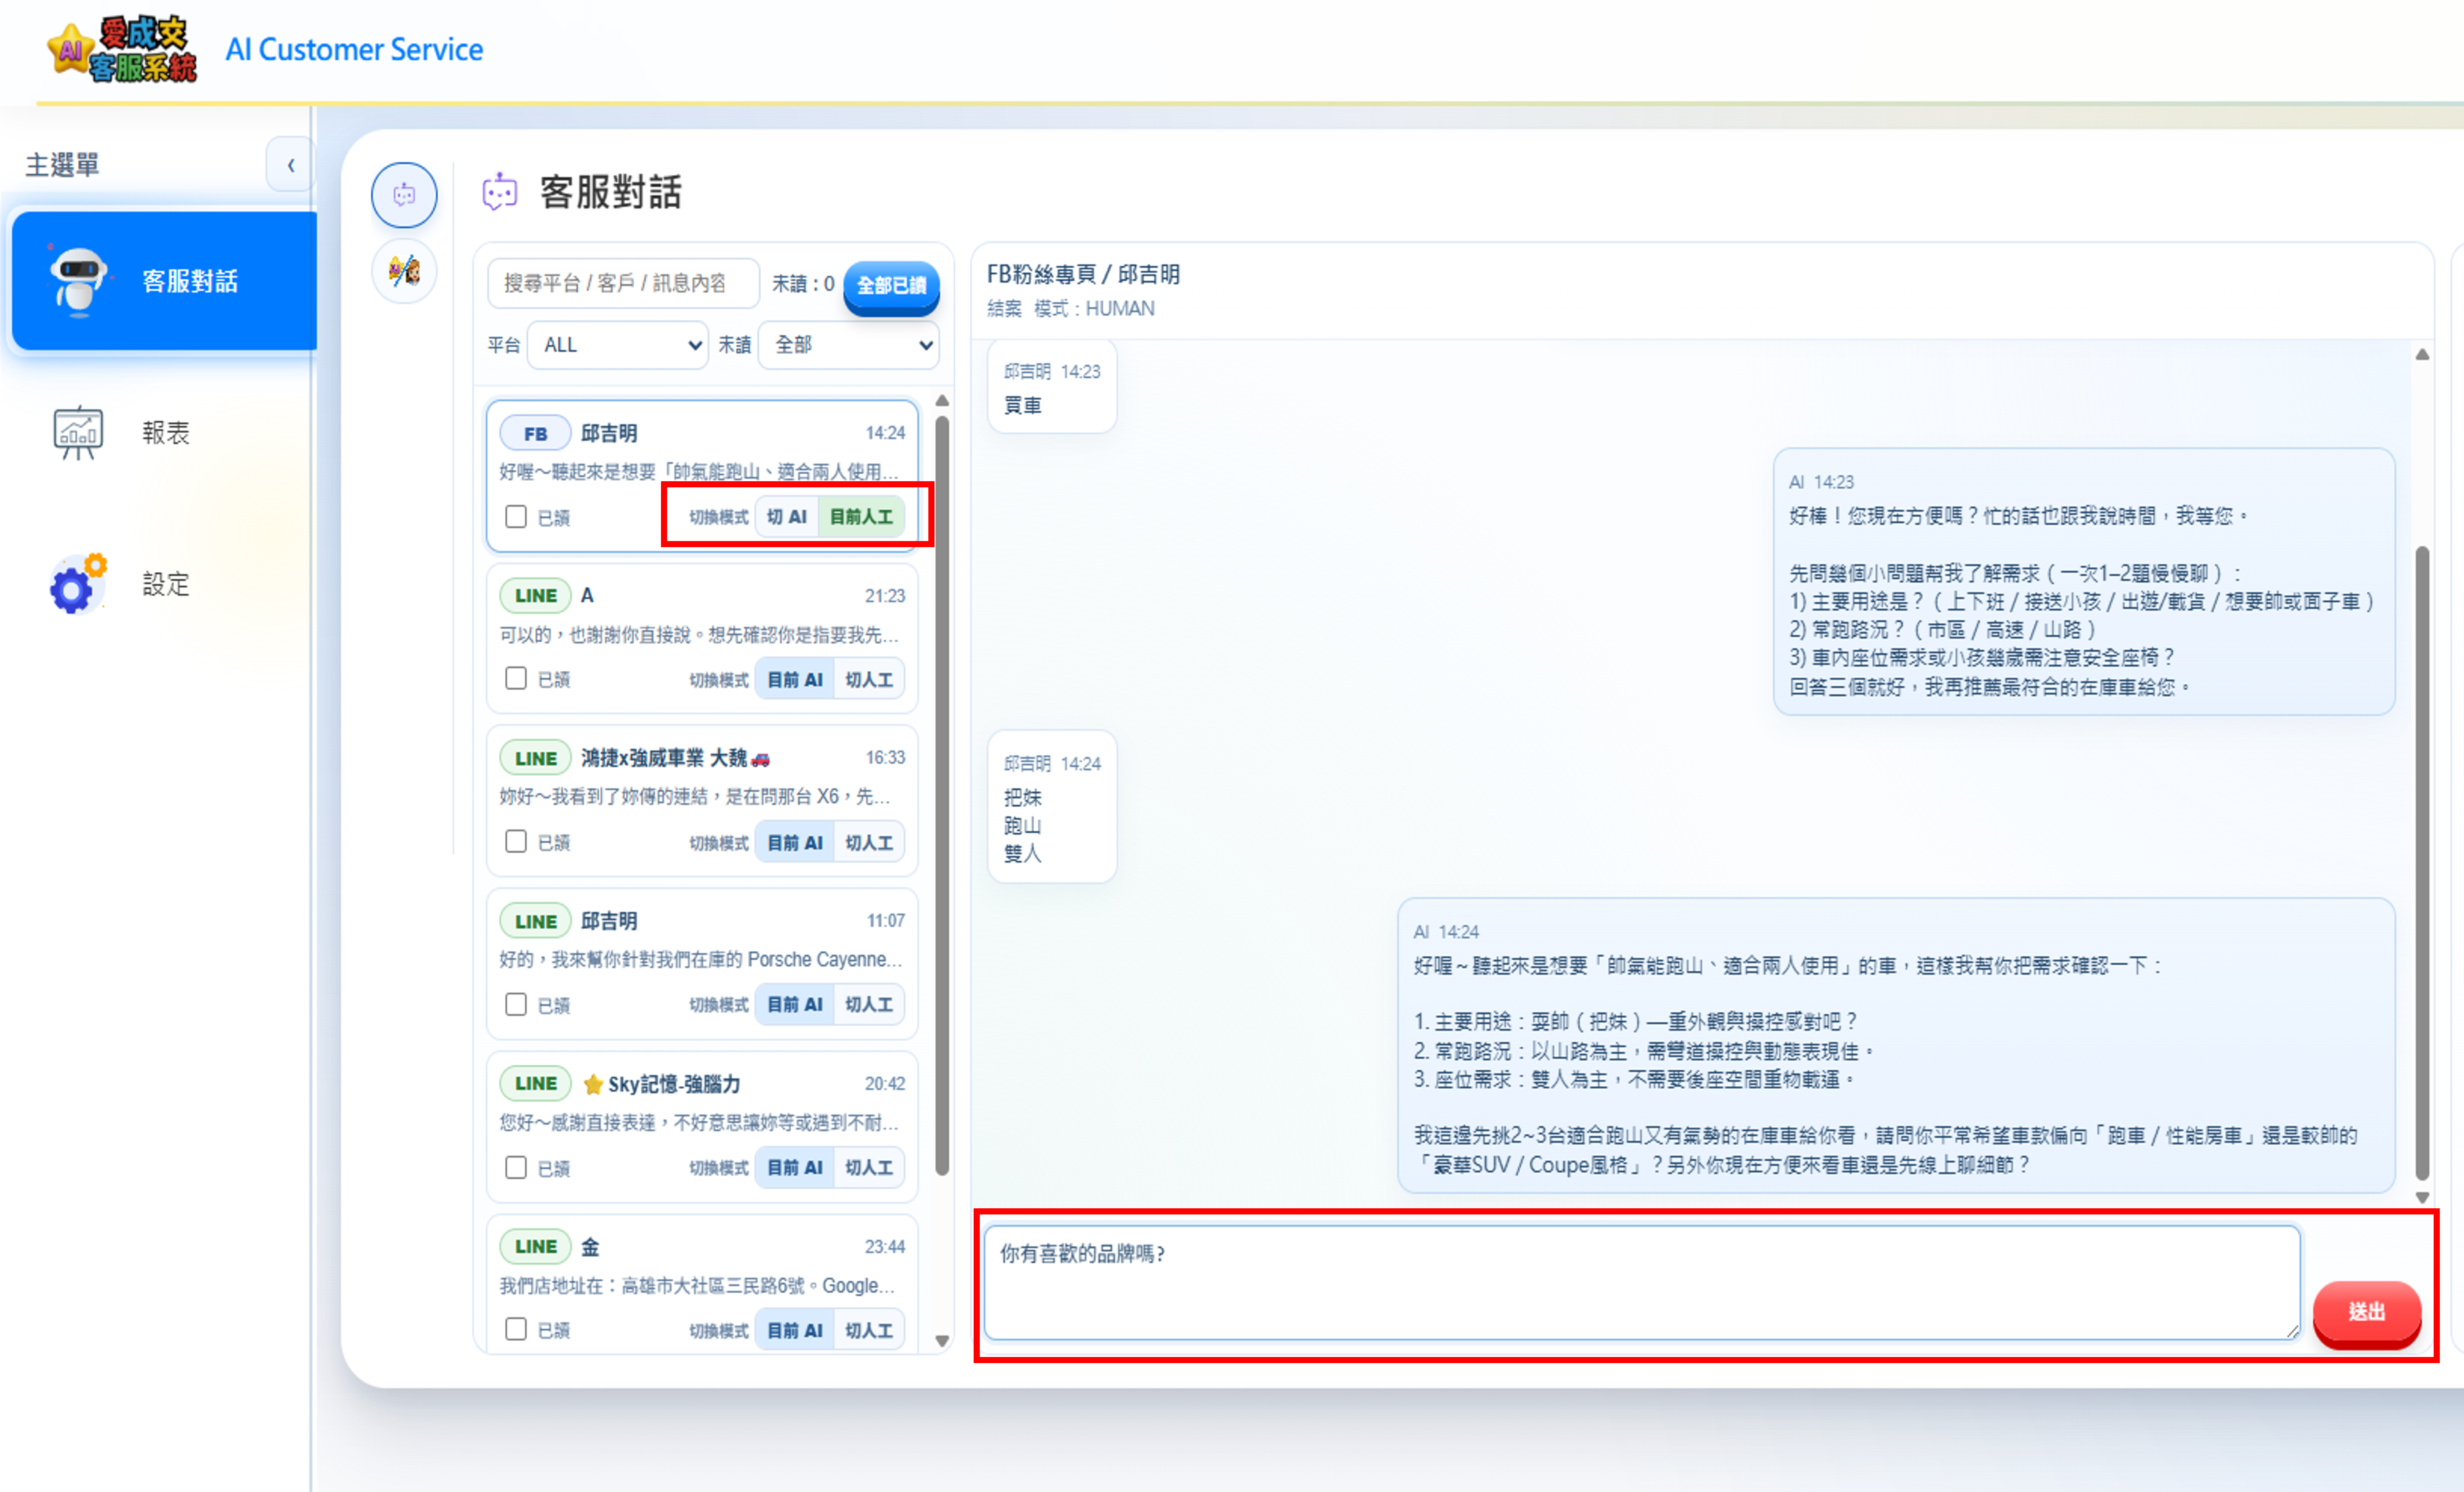Screen dimensions: 2464x1492
Task: Click the LINE badge on conversation A
Action: (535, 596)
